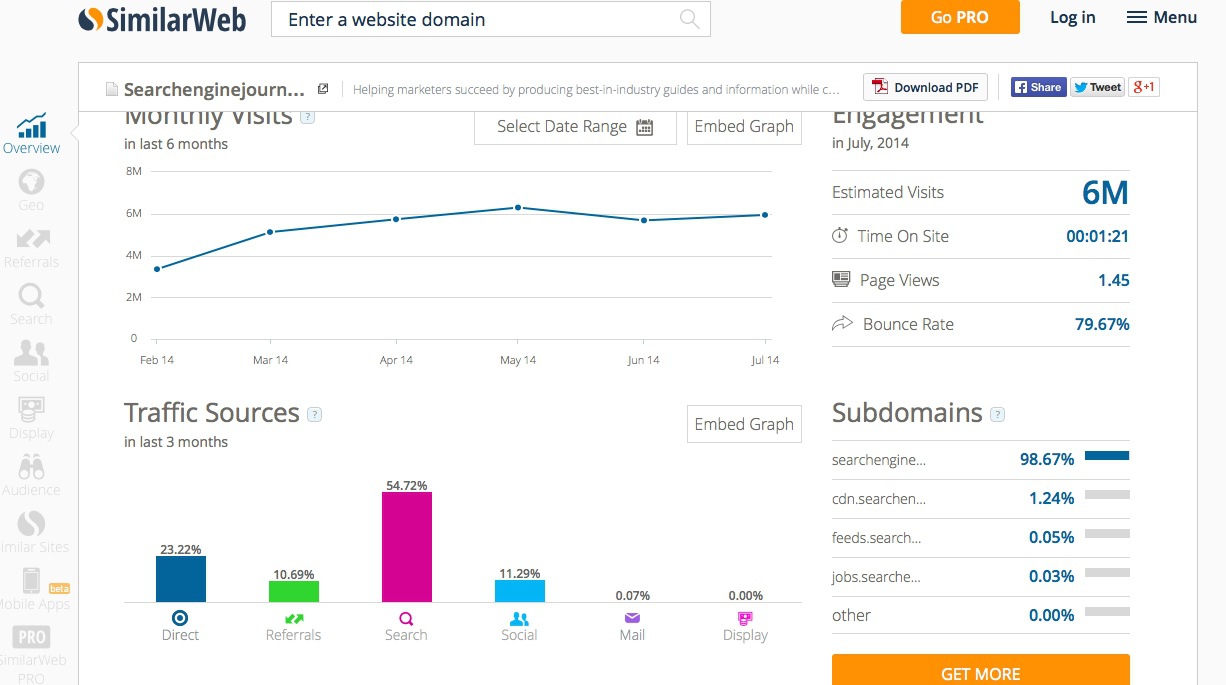Click the 00:01:21 Time On Site value
Image resolution: width=1226 pixels, height=685 pixels.
click(1098, 236)
